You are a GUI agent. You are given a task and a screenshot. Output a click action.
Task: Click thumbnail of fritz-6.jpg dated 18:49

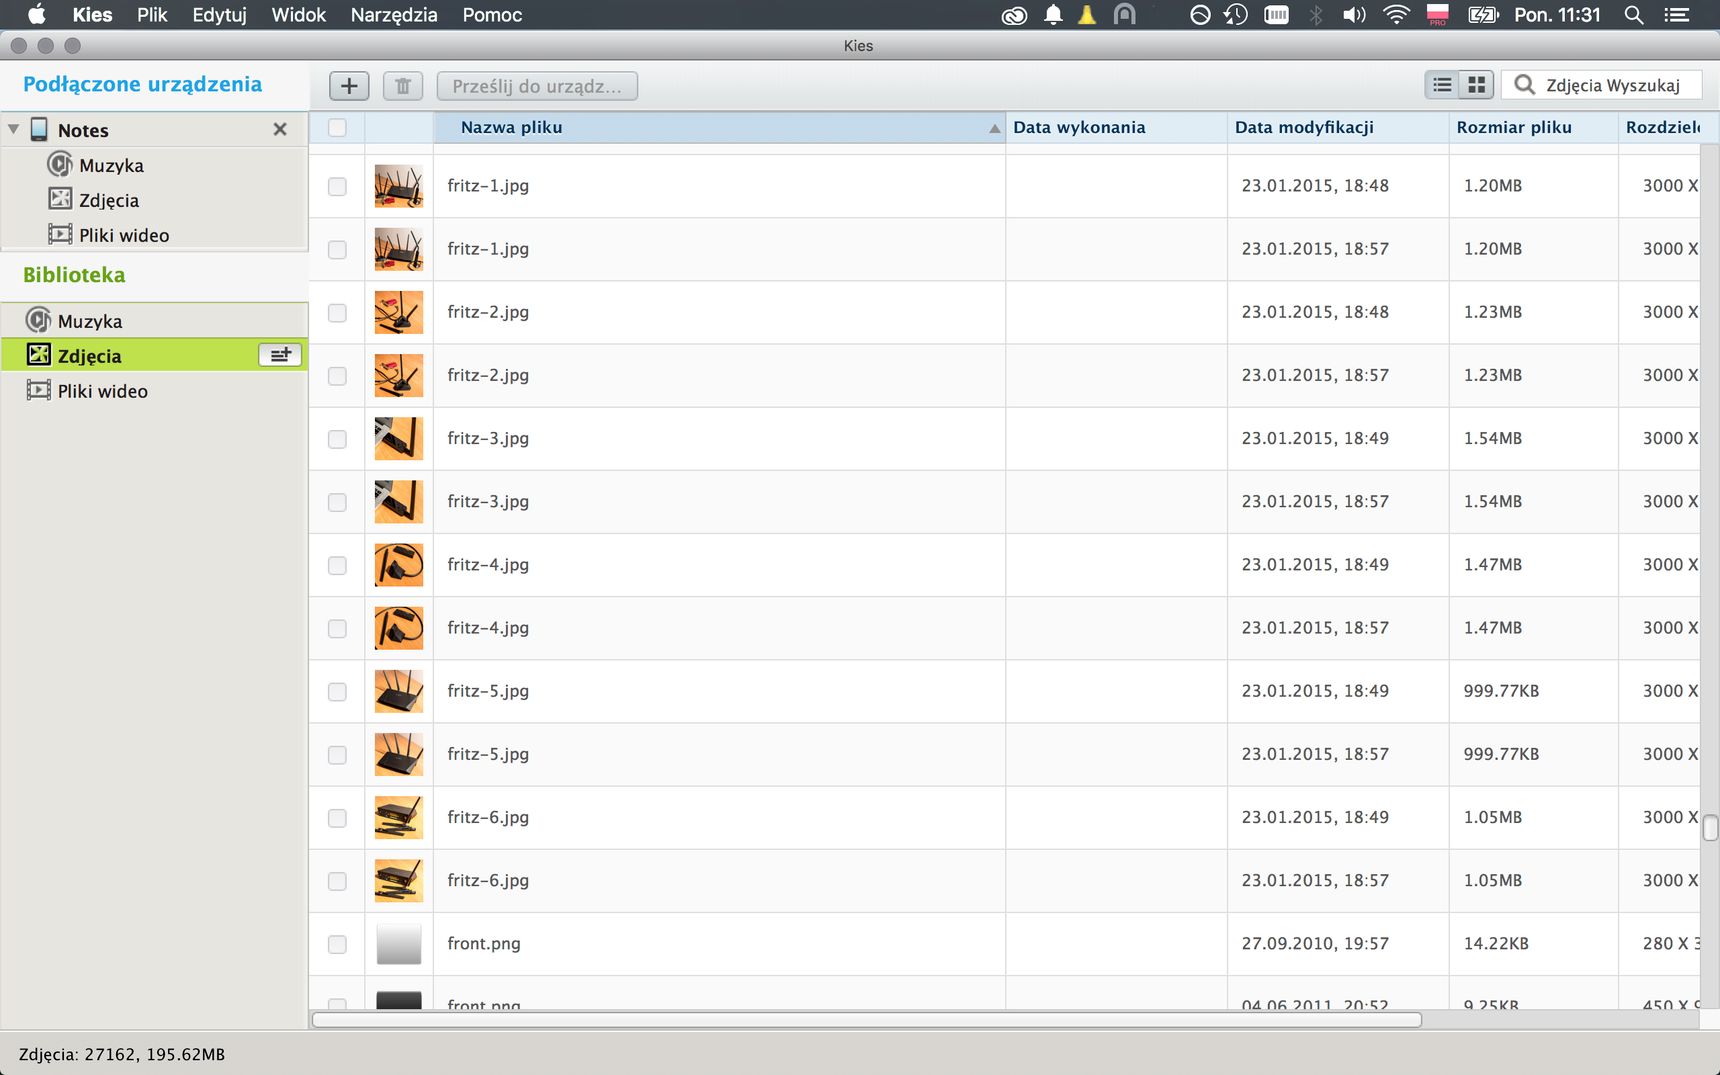[x=398, y=817]
